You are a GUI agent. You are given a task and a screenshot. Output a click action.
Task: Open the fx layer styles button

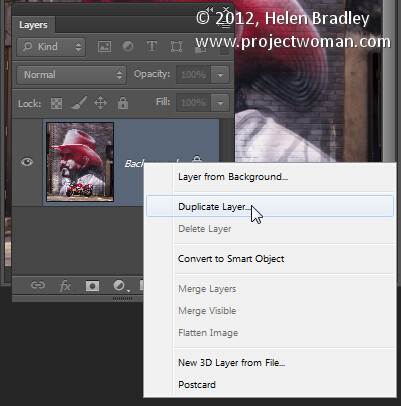point(65,286)
